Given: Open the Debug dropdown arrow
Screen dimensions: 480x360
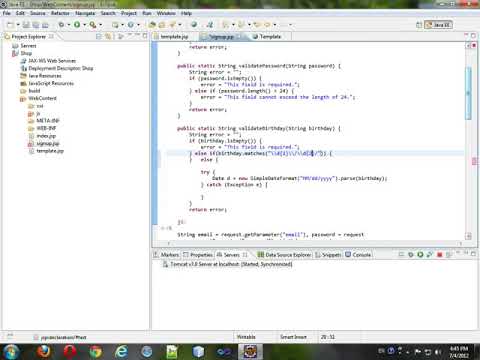Looking at the screenshot, I should 69,25.
